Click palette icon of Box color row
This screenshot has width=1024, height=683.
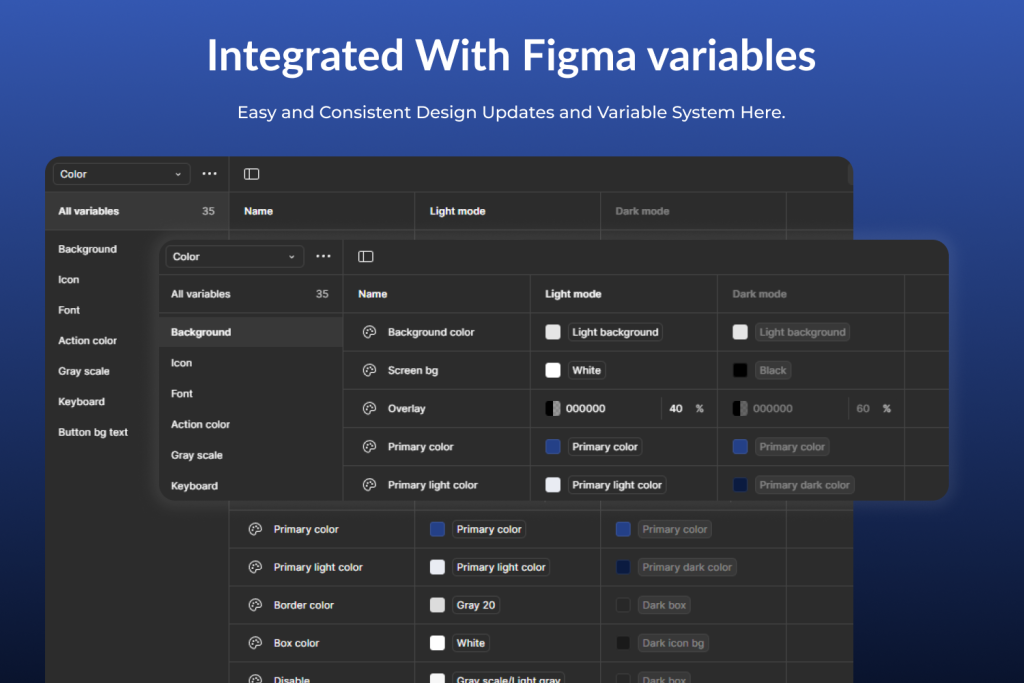pyautogui.click(x=255, y=643)
